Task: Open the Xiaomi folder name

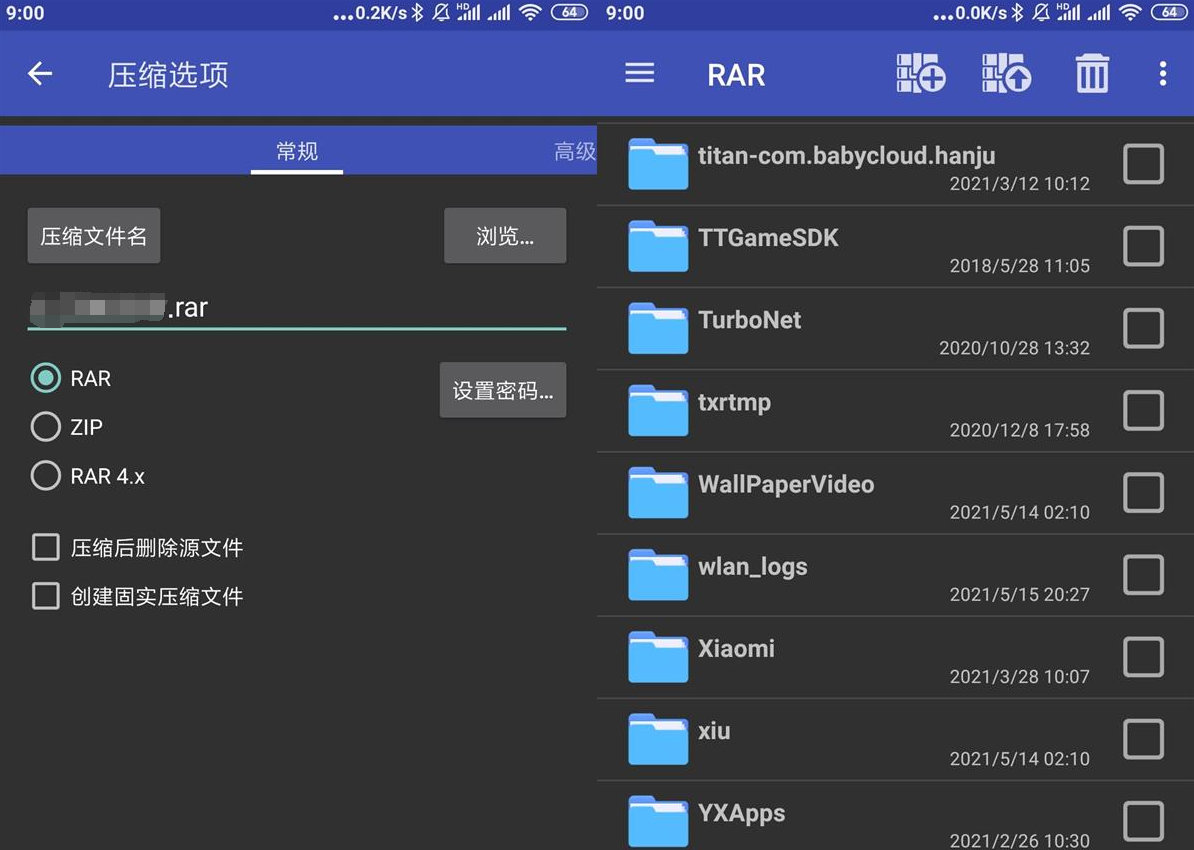Action: [736, 649]
